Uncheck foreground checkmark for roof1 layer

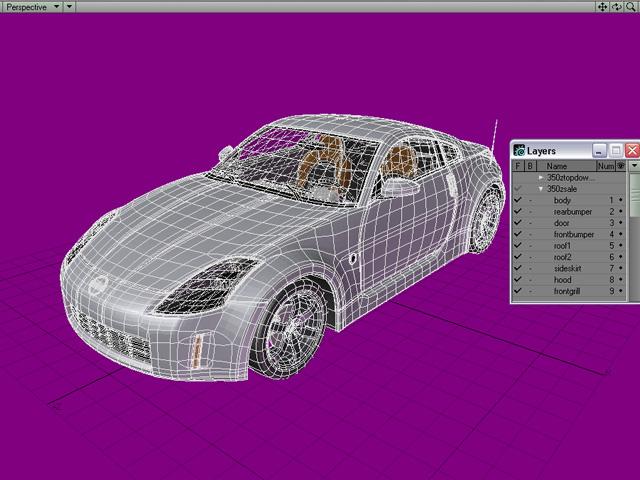[x=518, y=246]
